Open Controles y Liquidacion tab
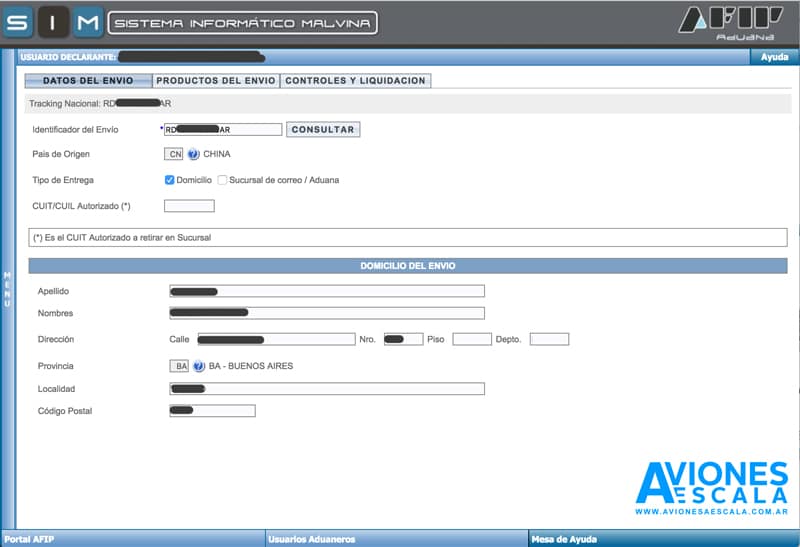 point(355,81)
